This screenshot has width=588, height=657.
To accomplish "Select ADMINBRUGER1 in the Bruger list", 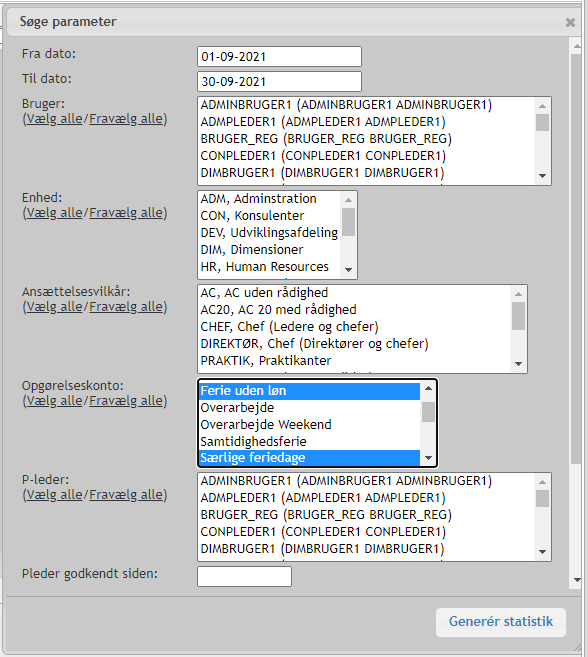I will [x=366, y=105].
